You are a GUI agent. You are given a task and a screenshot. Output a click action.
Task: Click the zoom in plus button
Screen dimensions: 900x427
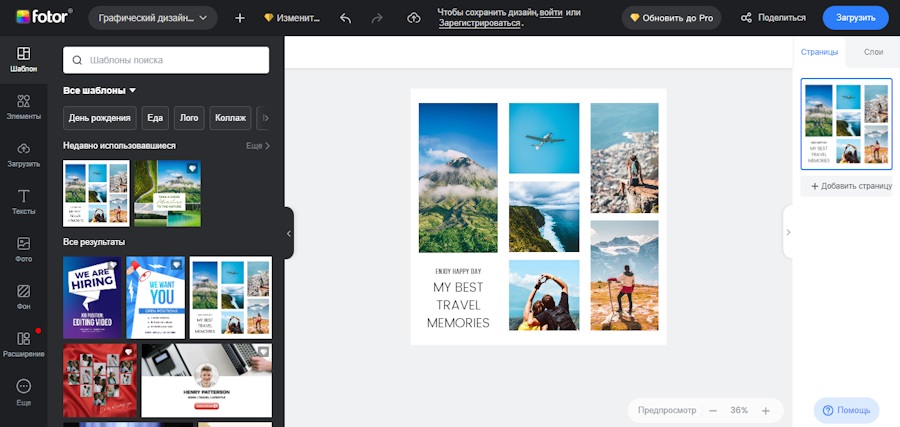(765, 411)
